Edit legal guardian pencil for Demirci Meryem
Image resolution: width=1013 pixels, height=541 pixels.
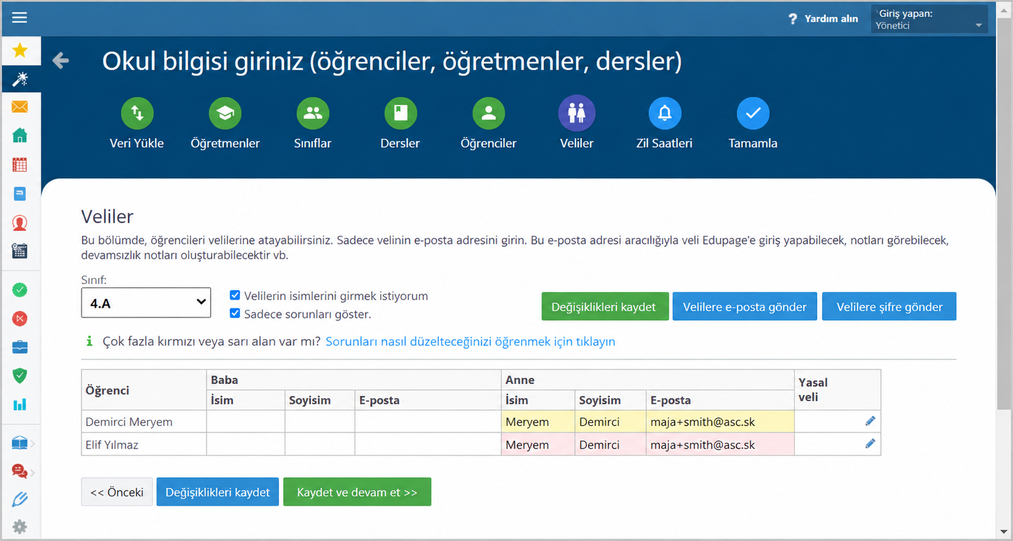click(870, 421)
